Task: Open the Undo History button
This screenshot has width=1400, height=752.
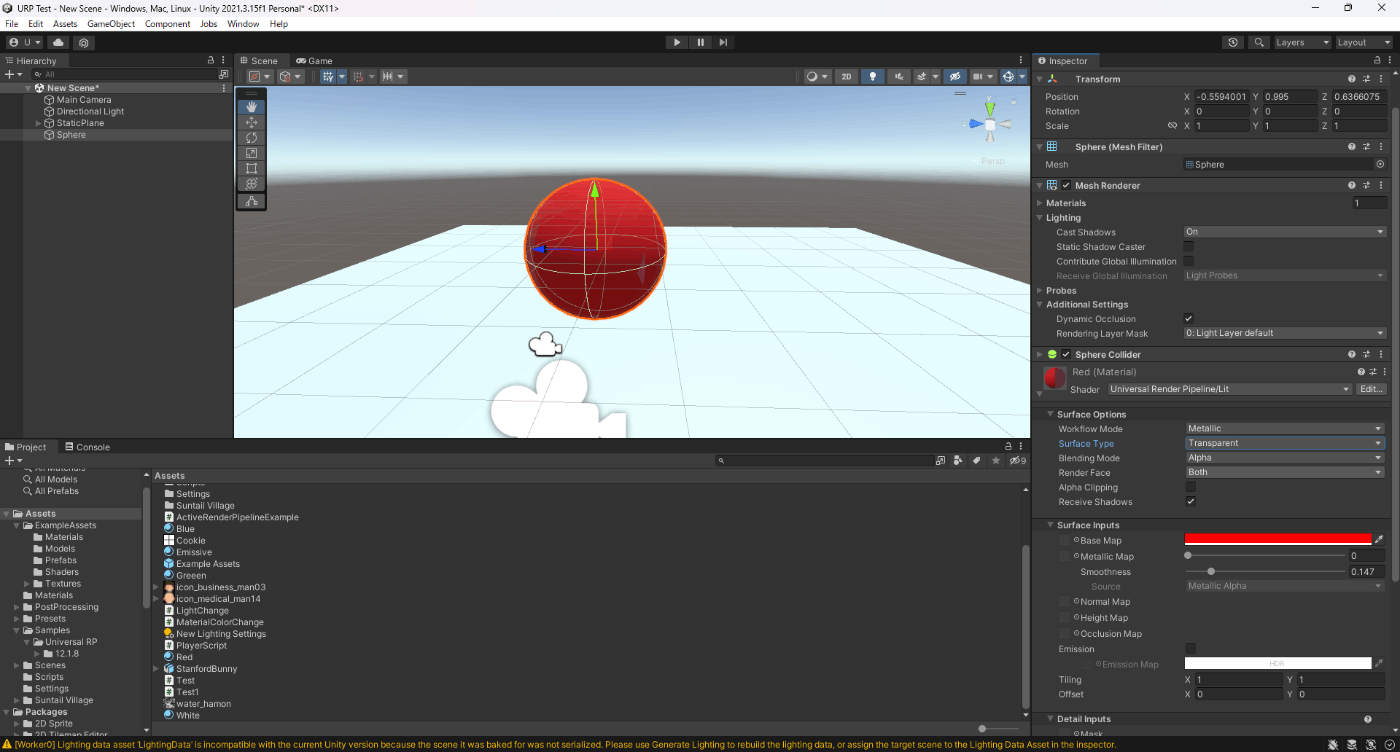Action: [1233, 43]
